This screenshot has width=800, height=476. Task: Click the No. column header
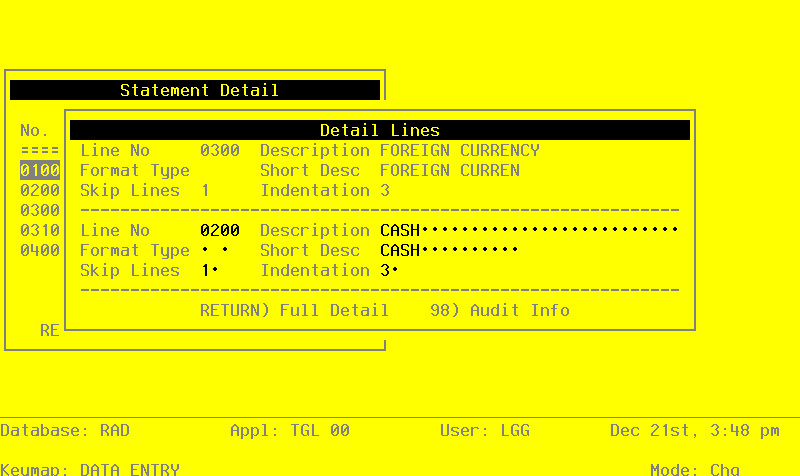tap(35, 131)
